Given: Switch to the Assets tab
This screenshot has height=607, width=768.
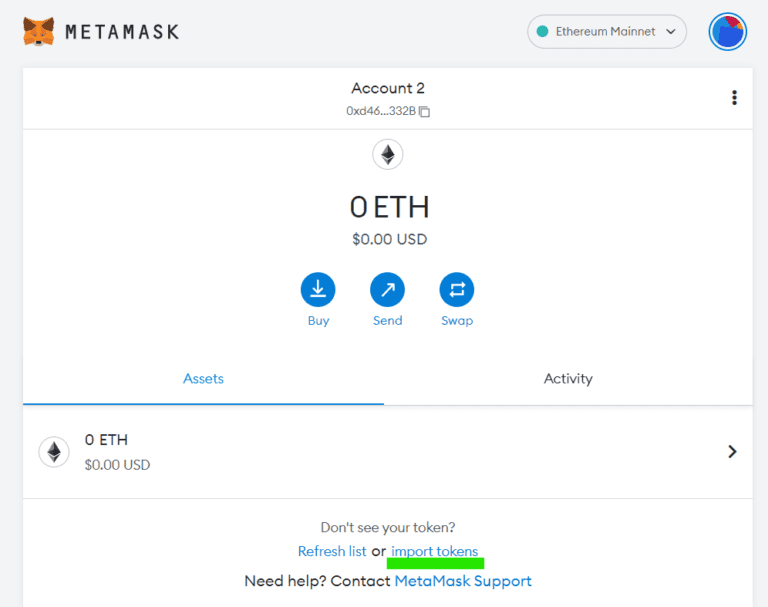Looking at the screenshot, I should coord(203,379).
